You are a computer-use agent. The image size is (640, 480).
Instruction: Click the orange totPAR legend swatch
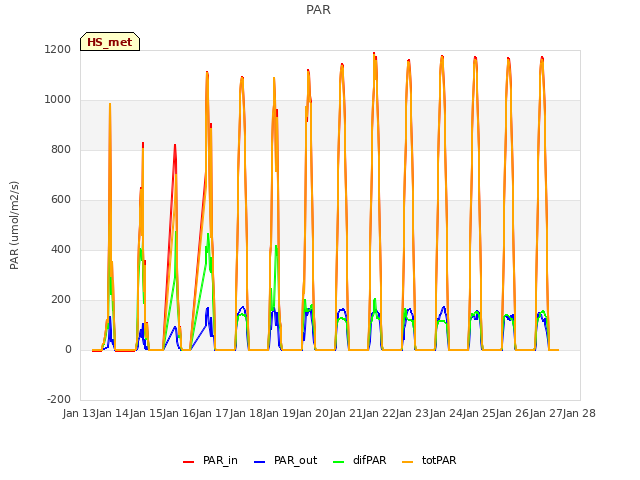pyautogui.click(x=407, y=461)
